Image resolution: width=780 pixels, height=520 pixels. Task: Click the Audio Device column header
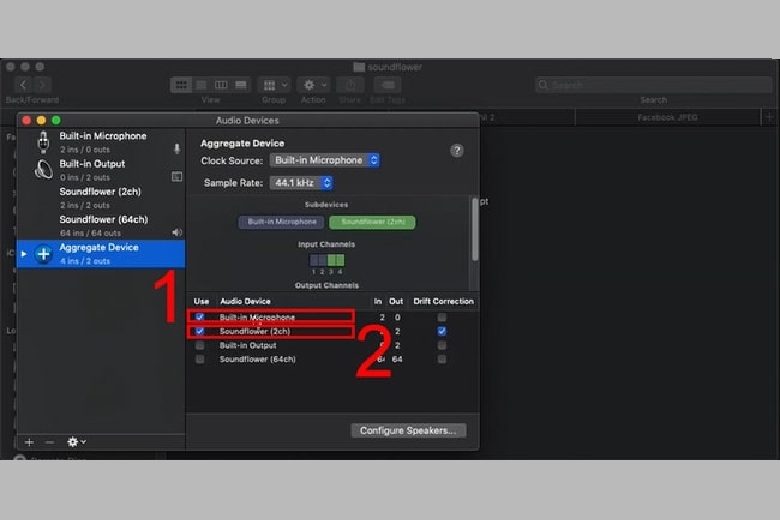(x=245, y=301)
